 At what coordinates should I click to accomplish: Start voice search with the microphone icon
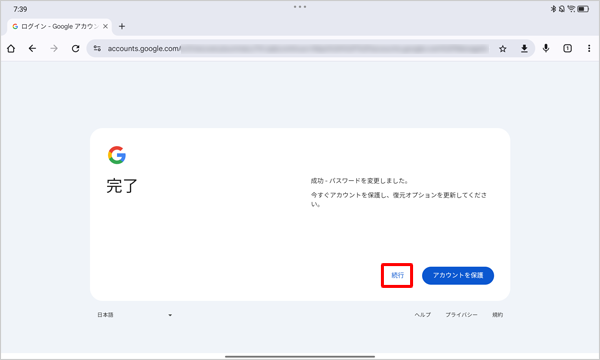point(546,48)
